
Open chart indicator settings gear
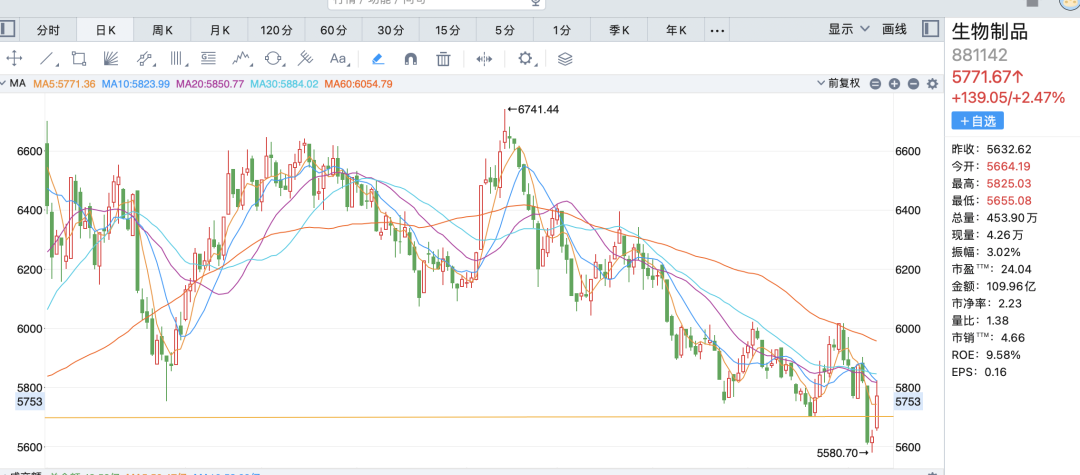click(933, 84)
